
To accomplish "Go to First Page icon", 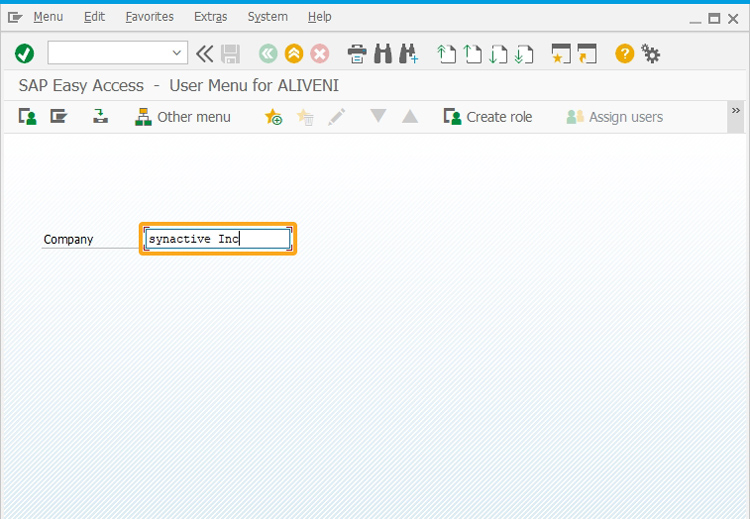I will coord(447,54).
